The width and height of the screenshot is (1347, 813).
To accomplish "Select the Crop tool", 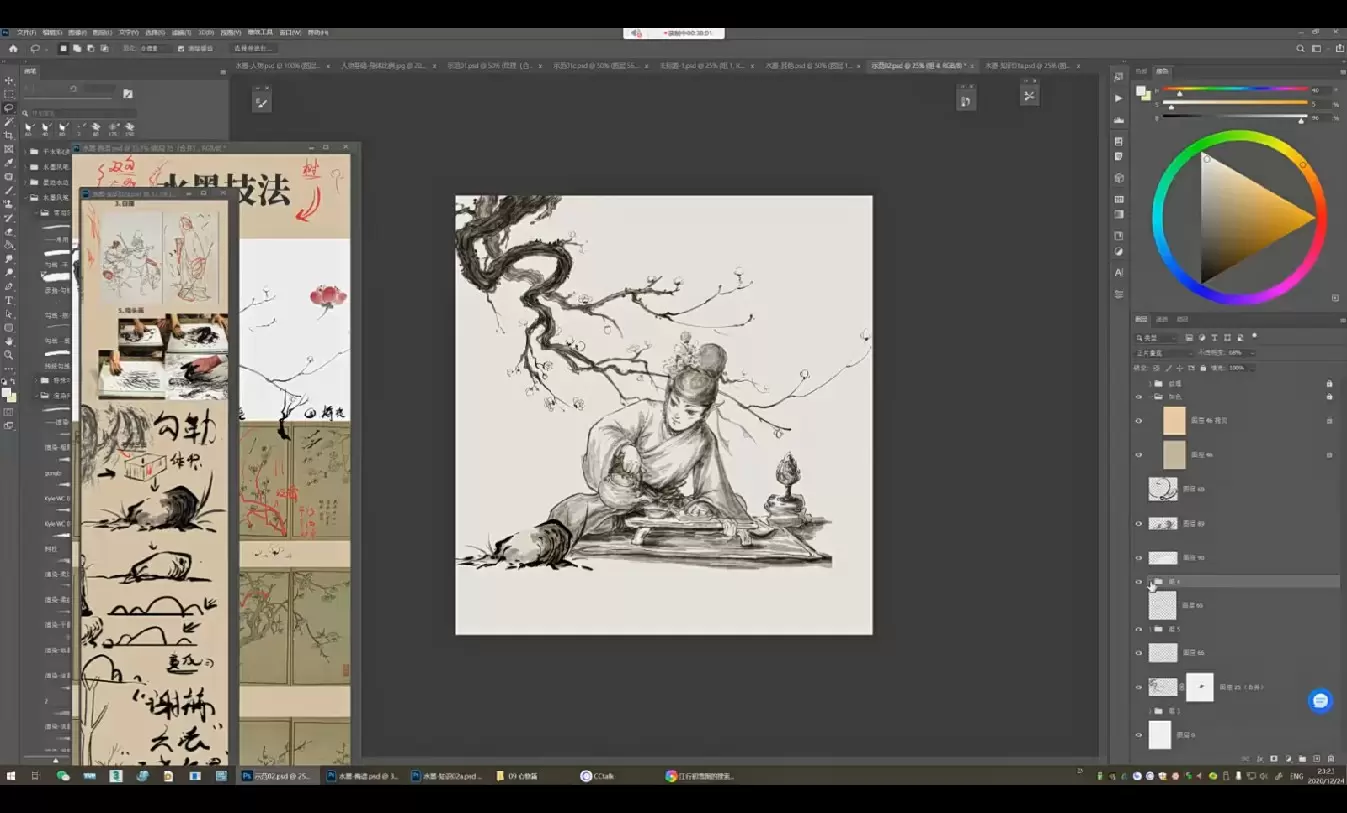I will click(x=9, y=135).
